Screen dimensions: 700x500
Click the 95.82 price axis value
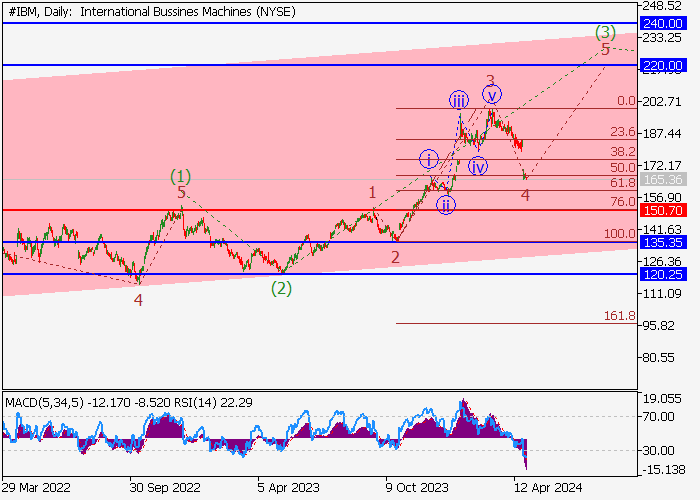[x=658, y=326]
